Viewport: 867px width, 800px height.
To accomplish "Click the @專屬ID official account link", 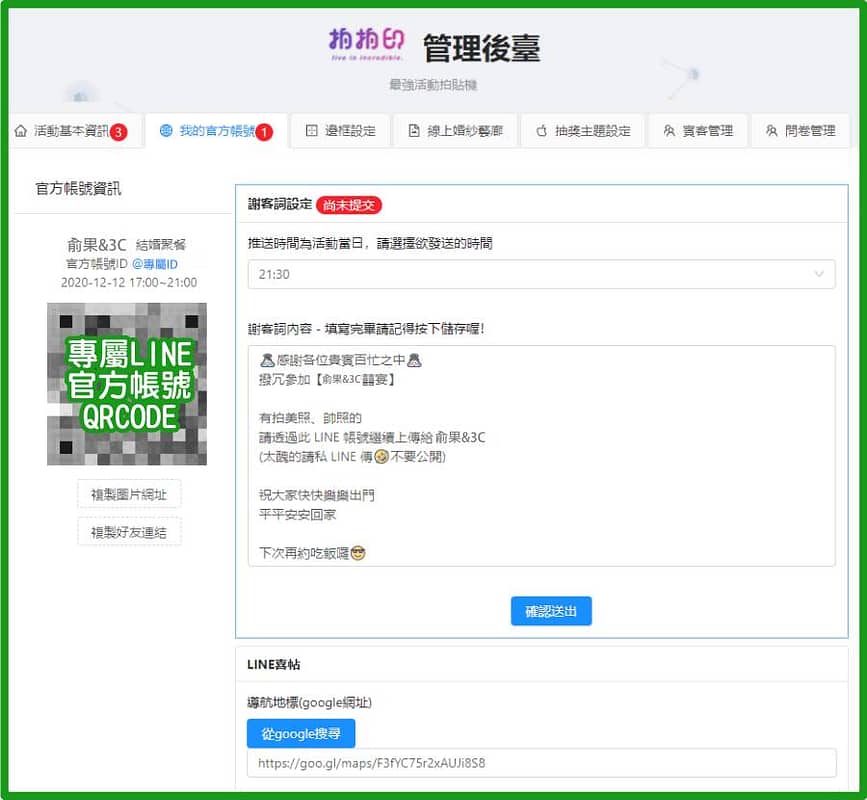I will [155, 264].
